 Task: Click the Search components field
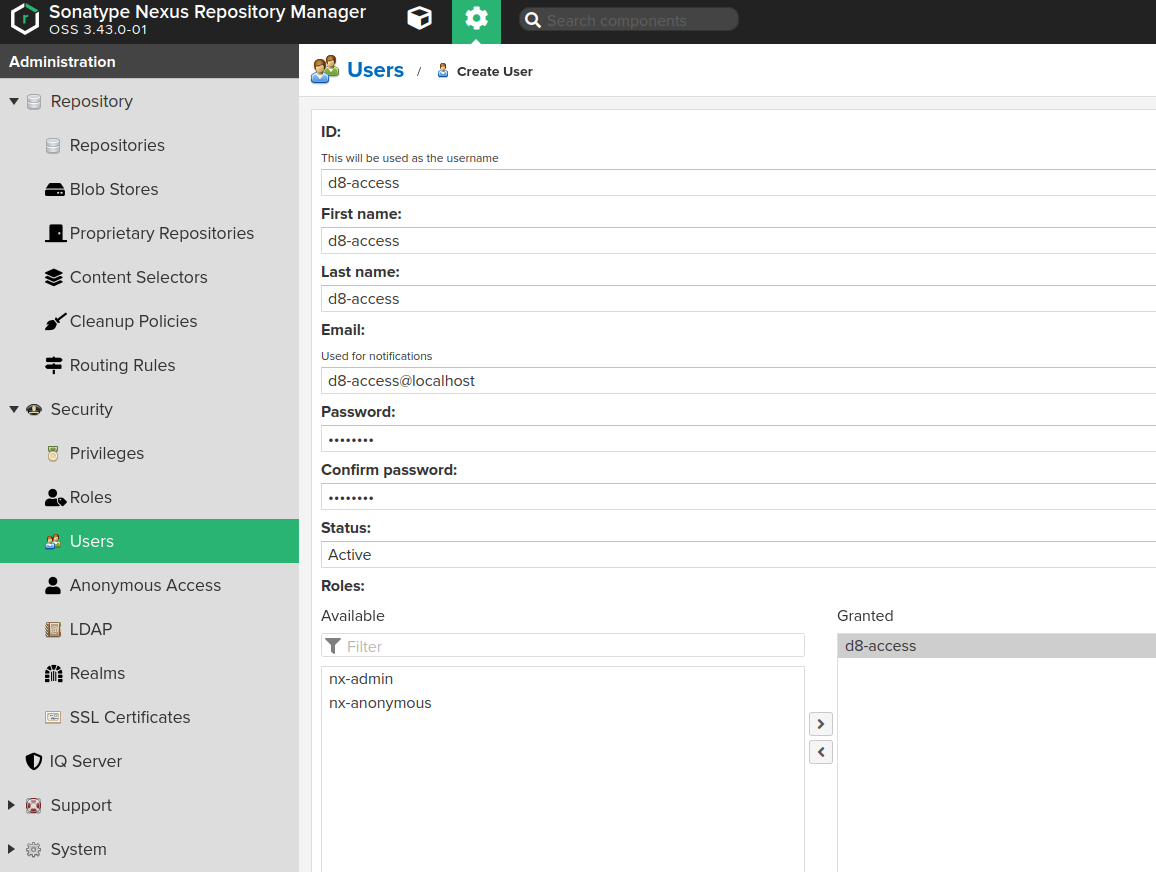[x=628, y=20]
